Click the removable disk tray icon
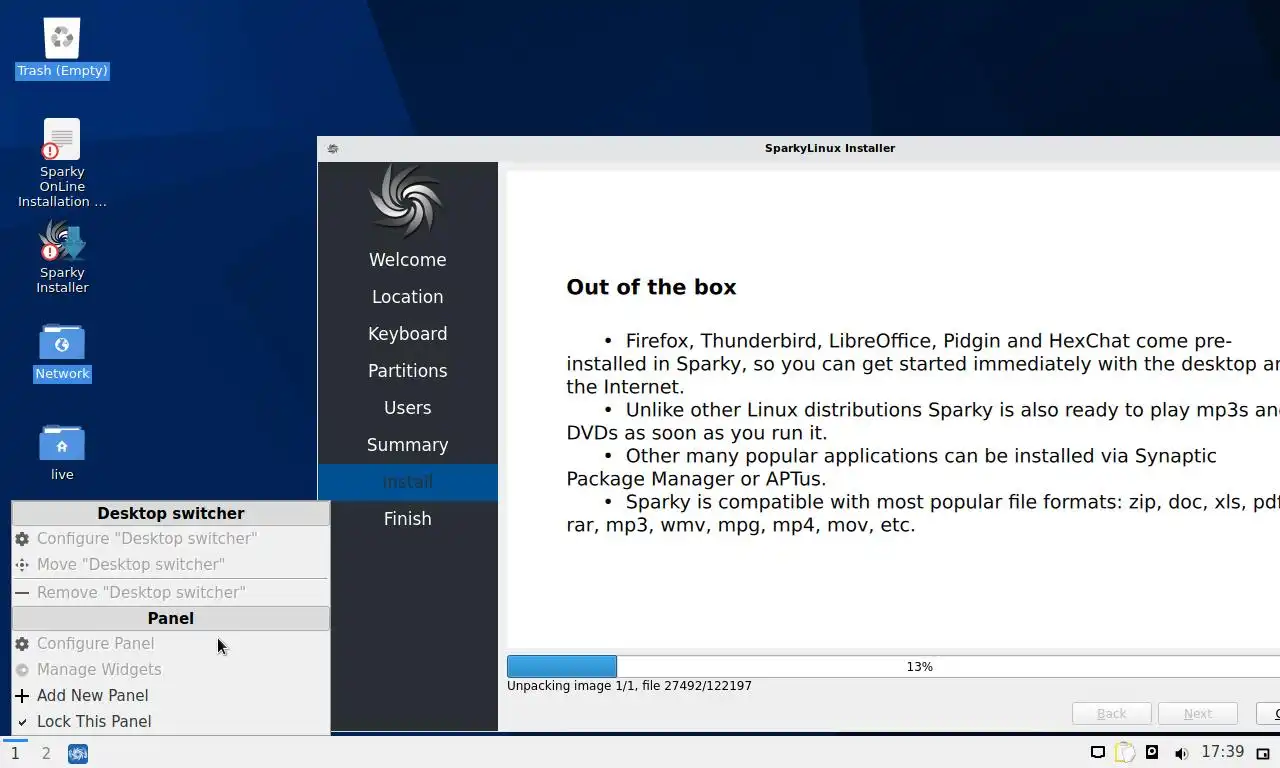The width and height of the screenshot is (1280, 768). click(x=1152, y=753)
